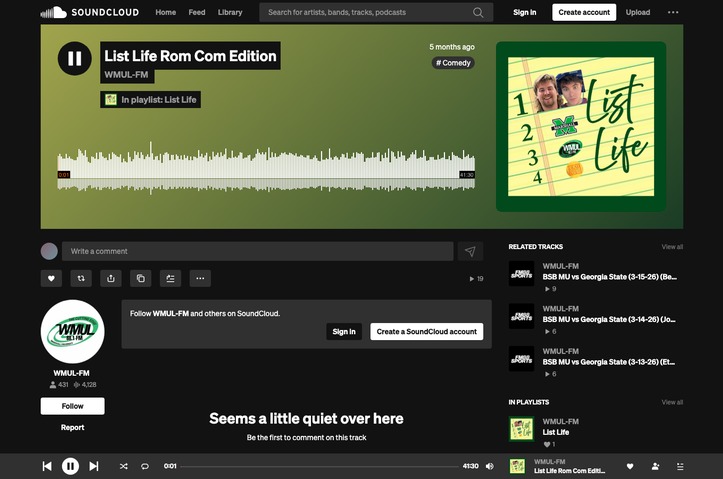Click the List Life playlist thumbnail in the sidebar
This screenshot has width=723, height=479.
click(522, 429)
